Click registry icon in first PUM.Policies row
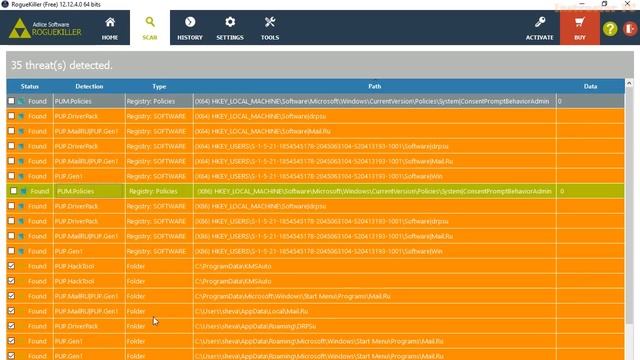 click(x=21, y=101)
